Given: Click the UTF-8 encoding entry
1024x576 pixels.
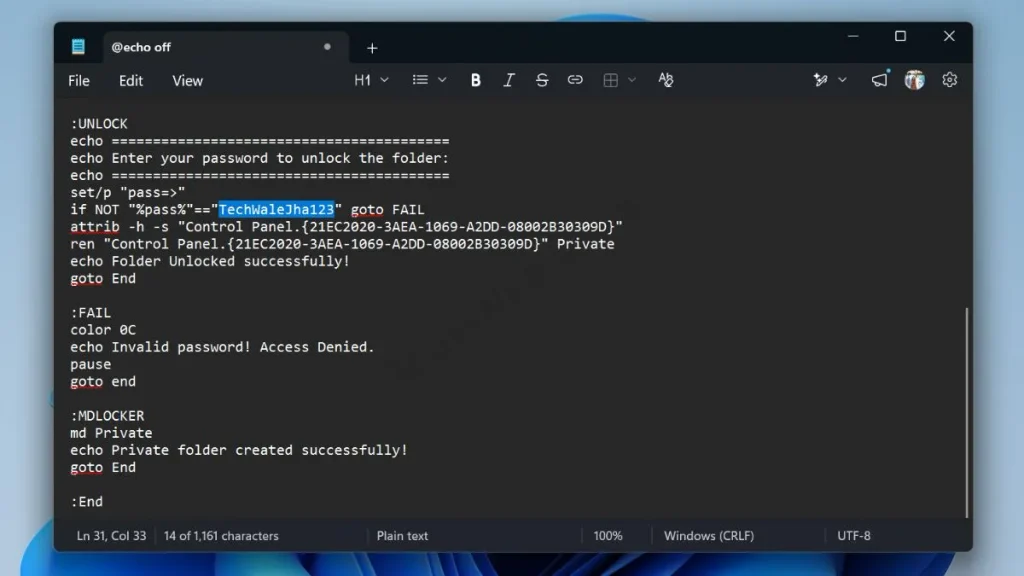Looking at the screenshot, I should [854, 536].
